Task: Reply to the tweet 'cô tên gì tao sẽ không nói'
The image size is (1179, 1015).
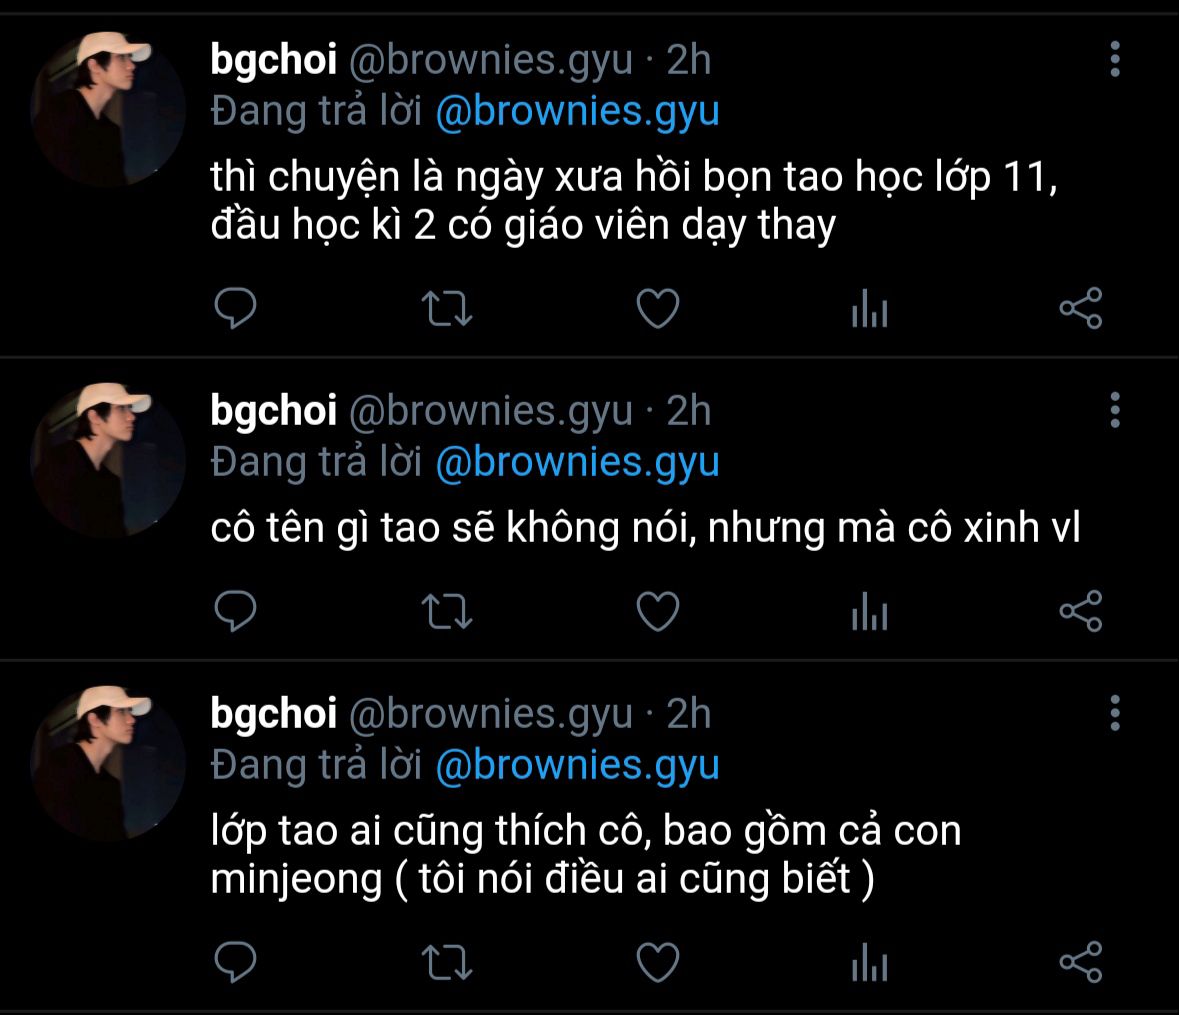Action: click(235, 611)
